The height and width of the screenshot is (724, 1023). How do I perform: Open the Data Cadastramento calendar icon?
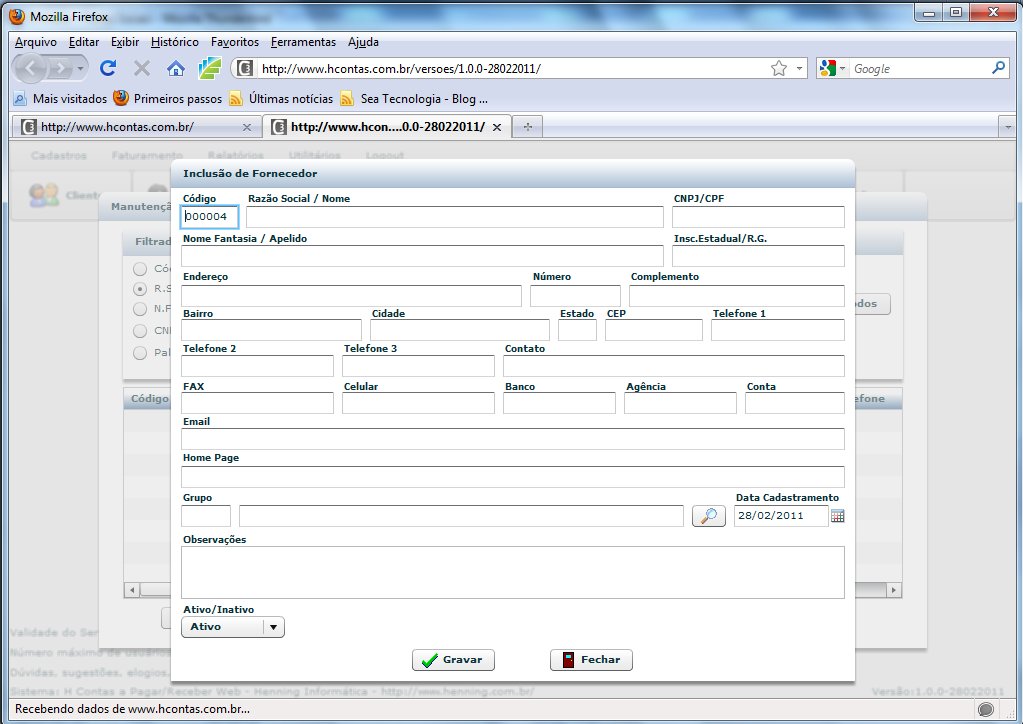(x=838, y=516)
